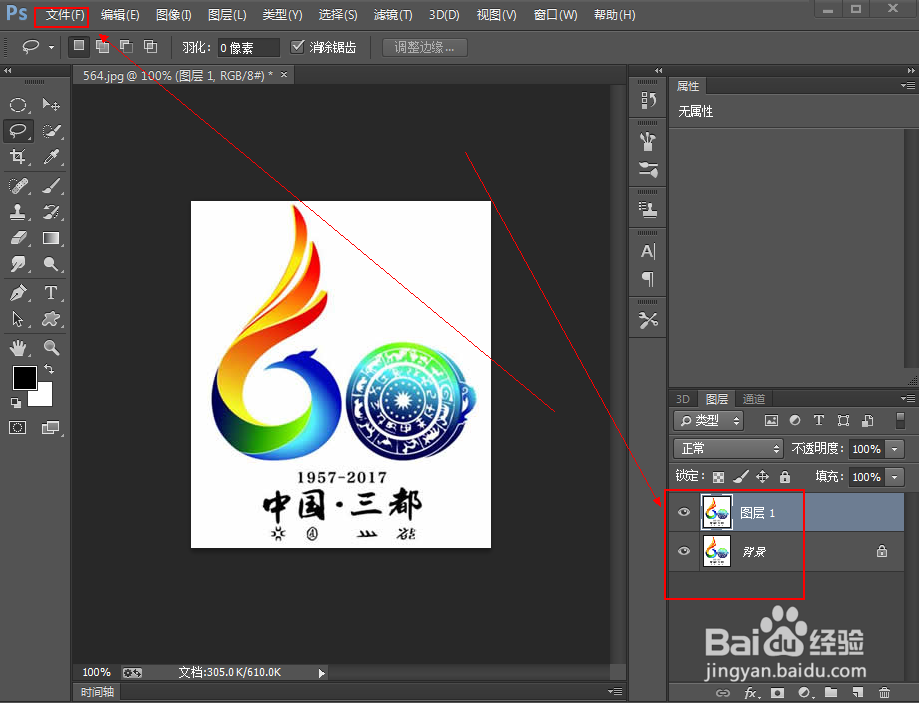Select the Clone Stamp tool
Viewport: 919px width, 703px height.
(x=18, y=212)
